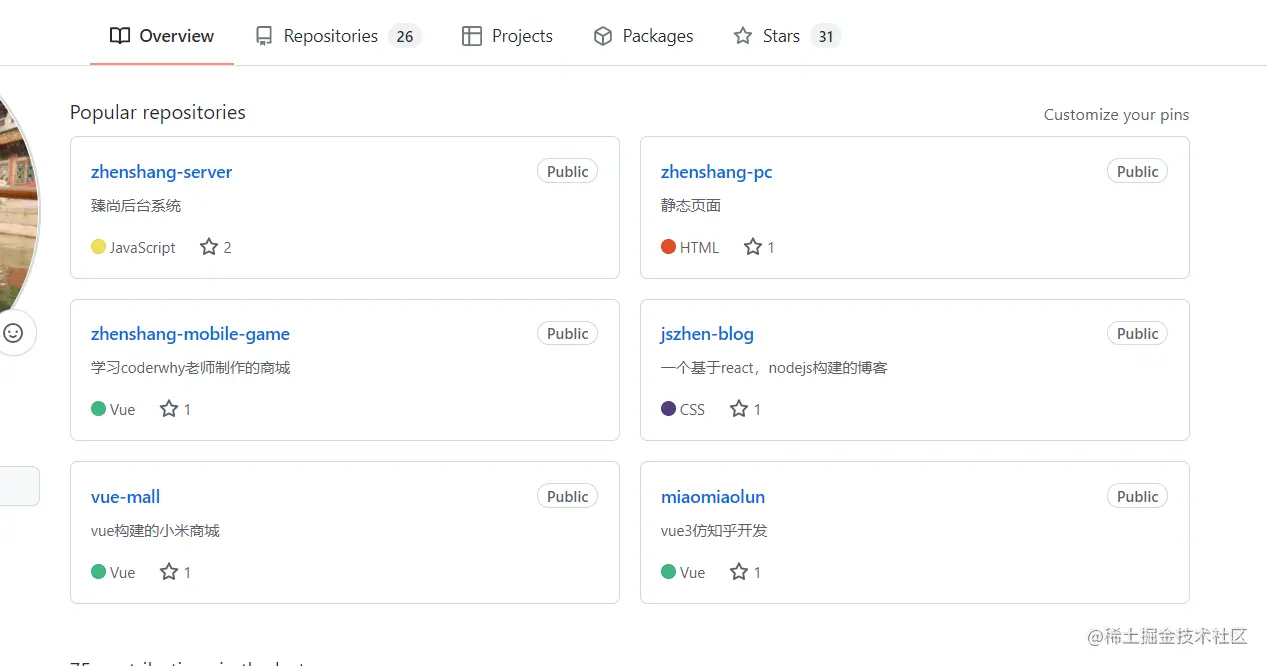The width and height of the screenshot is (1267, 666).
Task: Click description "静态页面"
Action: [691, 206]
